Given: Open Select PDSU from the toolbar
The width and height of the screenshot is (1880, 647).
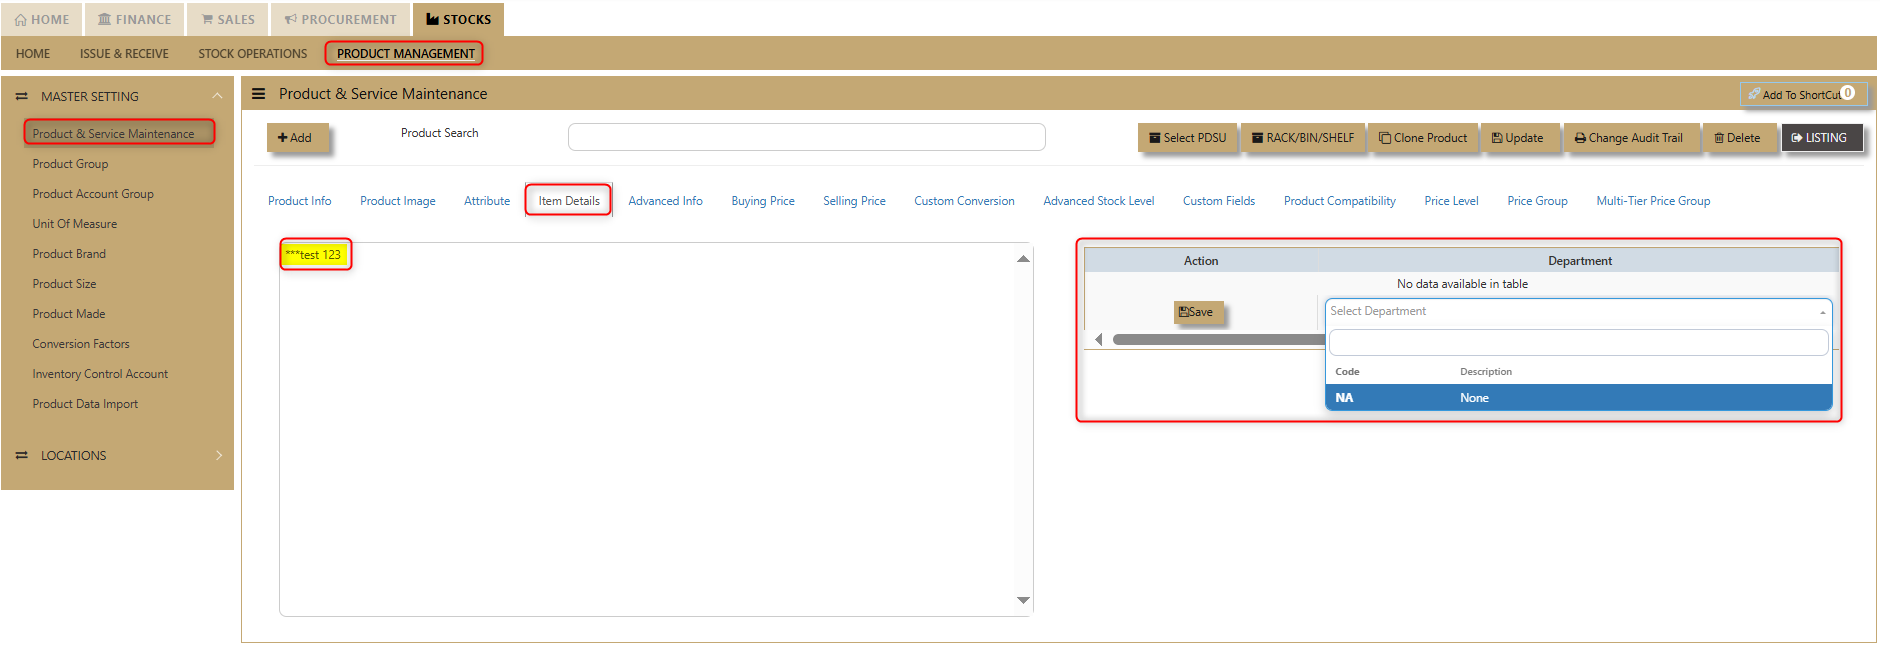Looking at the screenshot, I should tap(1187, 138).
